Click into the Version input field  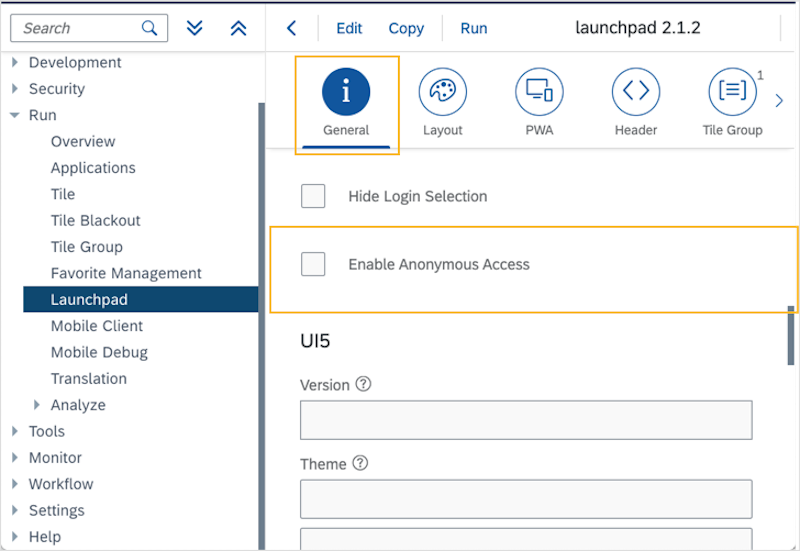[525, 420]
